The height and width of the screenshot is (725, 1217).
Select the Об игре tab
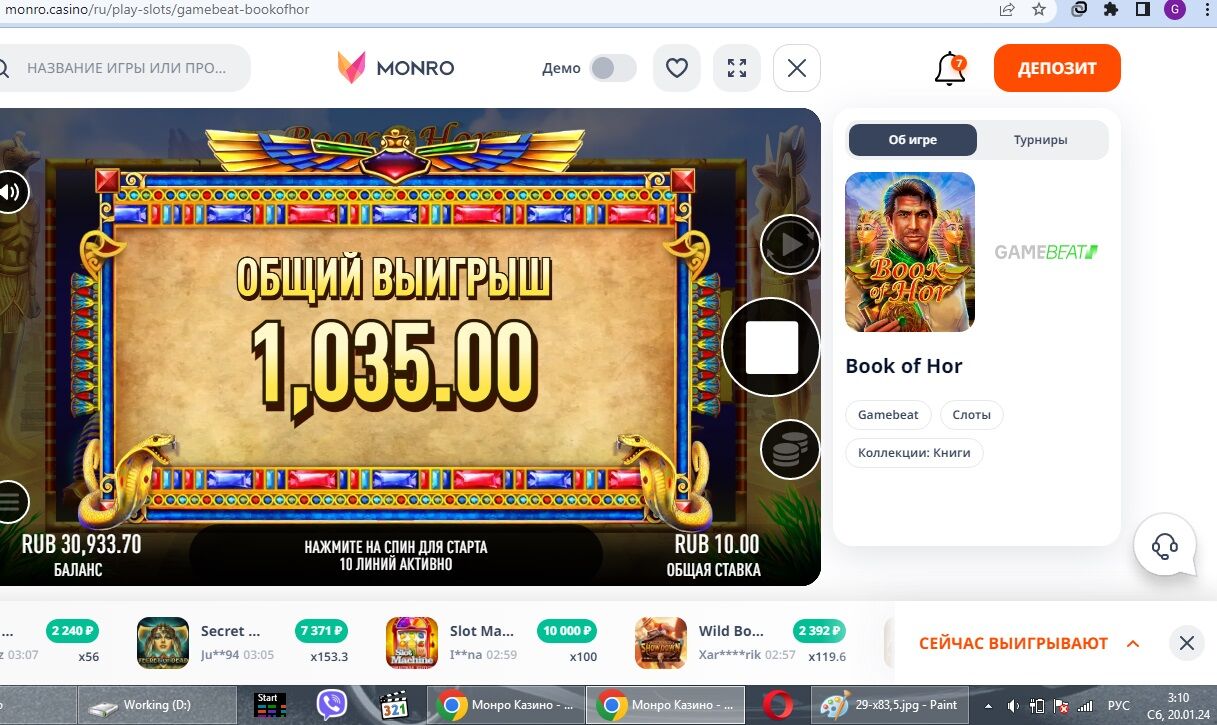tap(913, 140)
